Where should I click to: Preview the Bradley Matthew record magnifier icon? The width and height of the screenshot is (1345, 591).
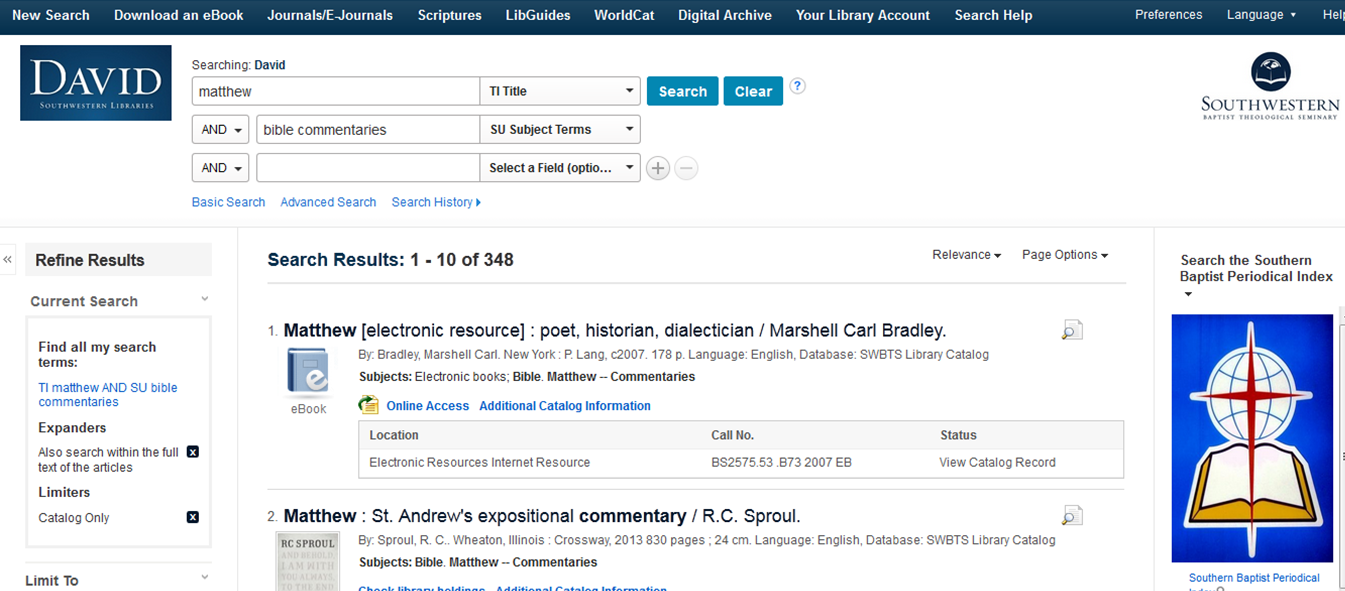point(1072,330)
